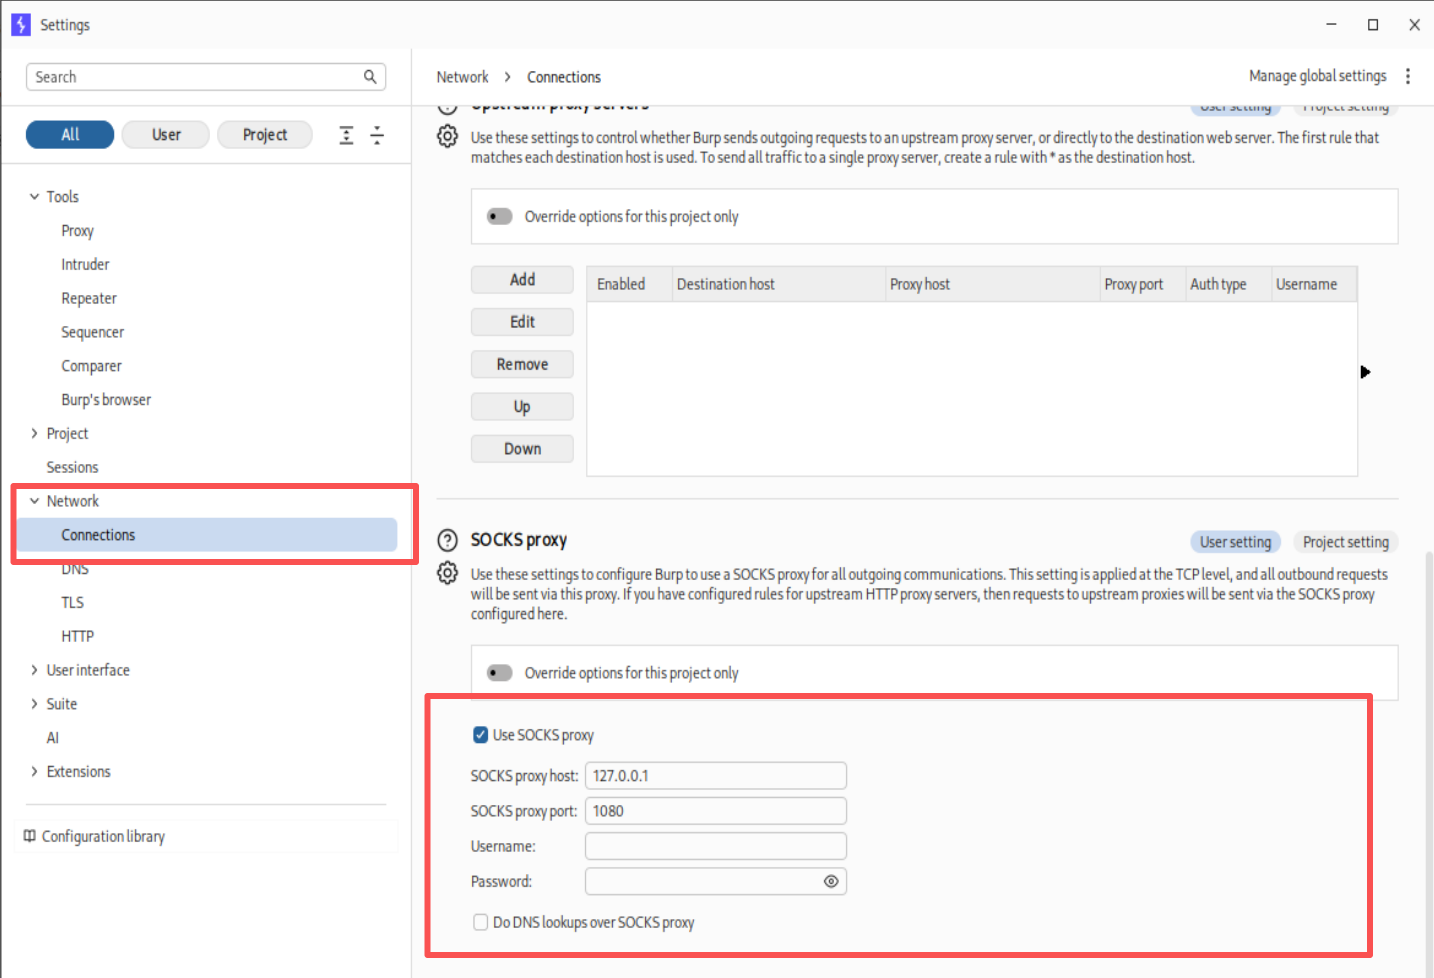Open Manage global settings
1434x978 pixels.
tap(1317, 76)
